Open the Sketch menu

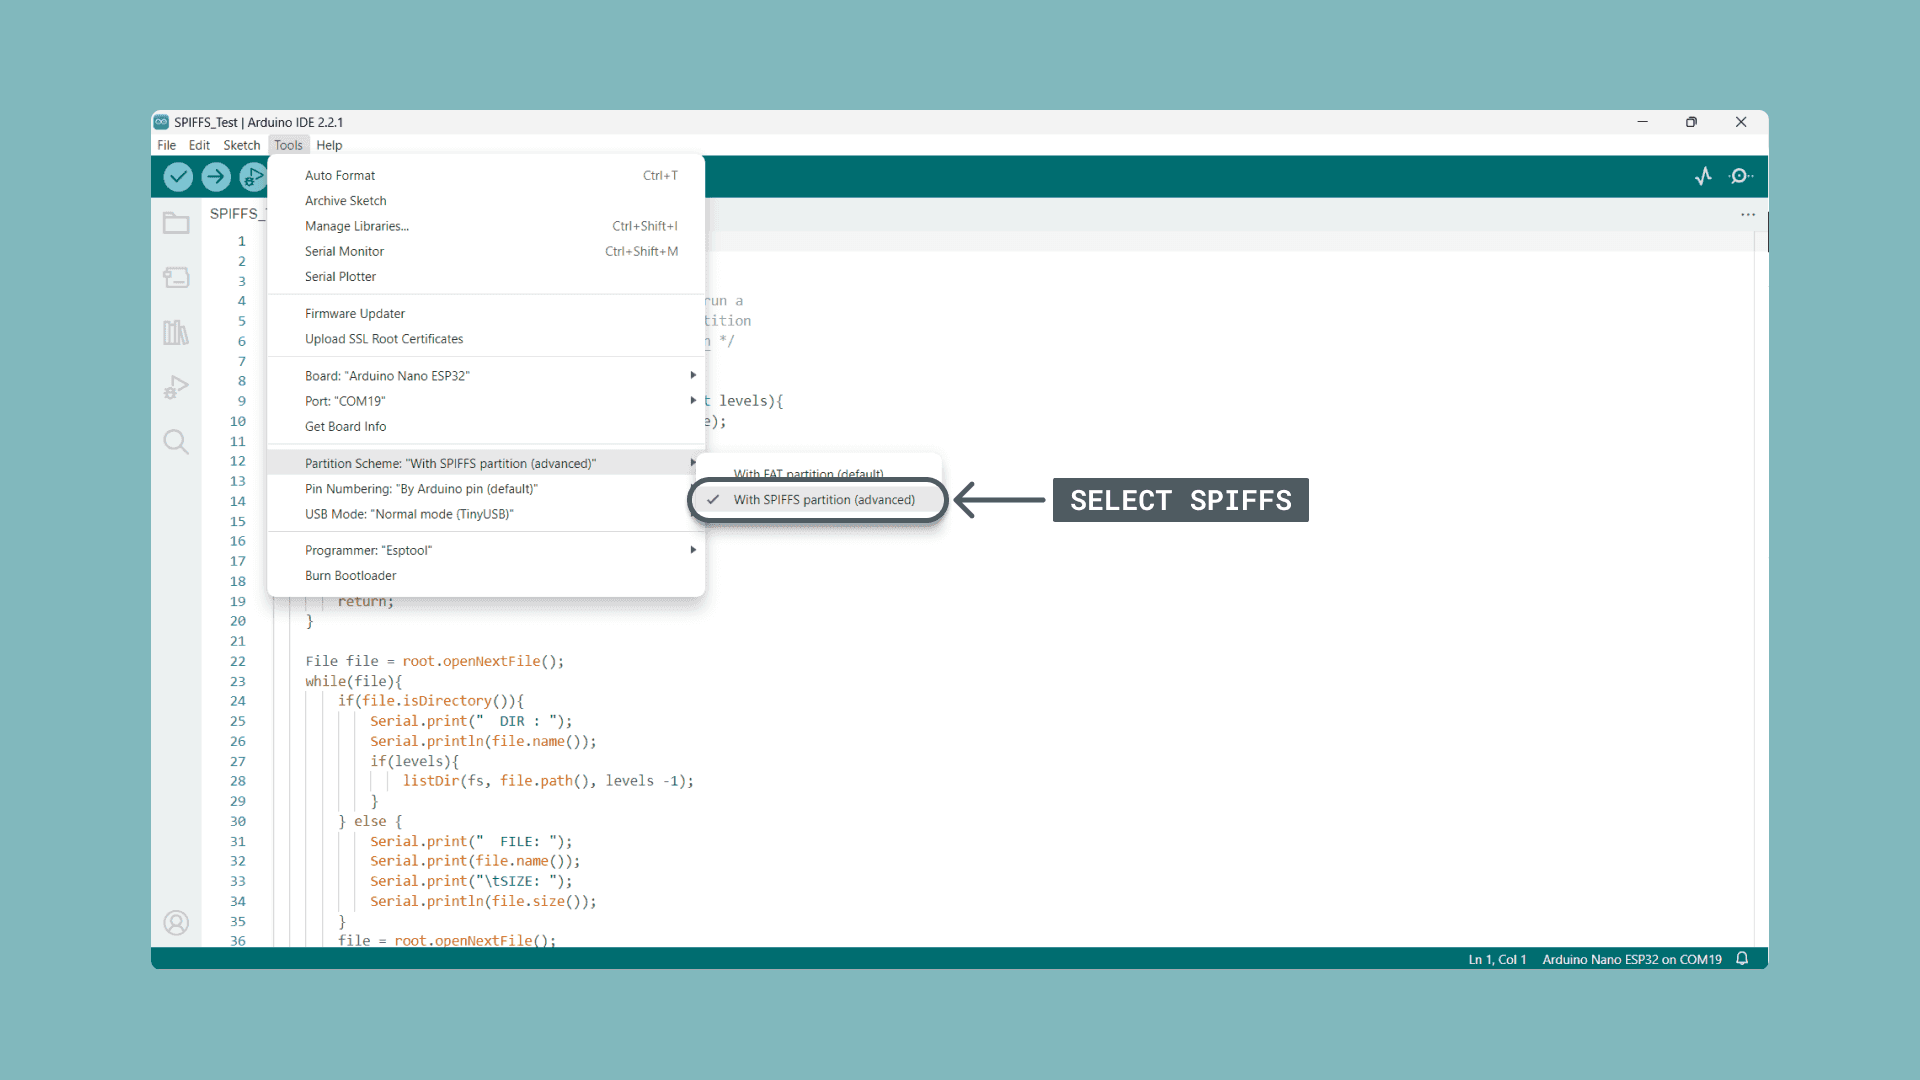coord(241,145)
